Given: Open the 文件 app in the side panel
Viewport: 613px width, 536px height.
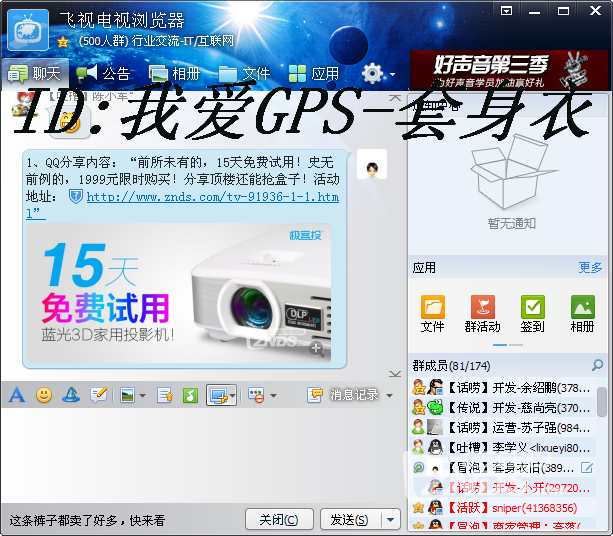Looking at the screenshot, I should [x=432, y=313].
